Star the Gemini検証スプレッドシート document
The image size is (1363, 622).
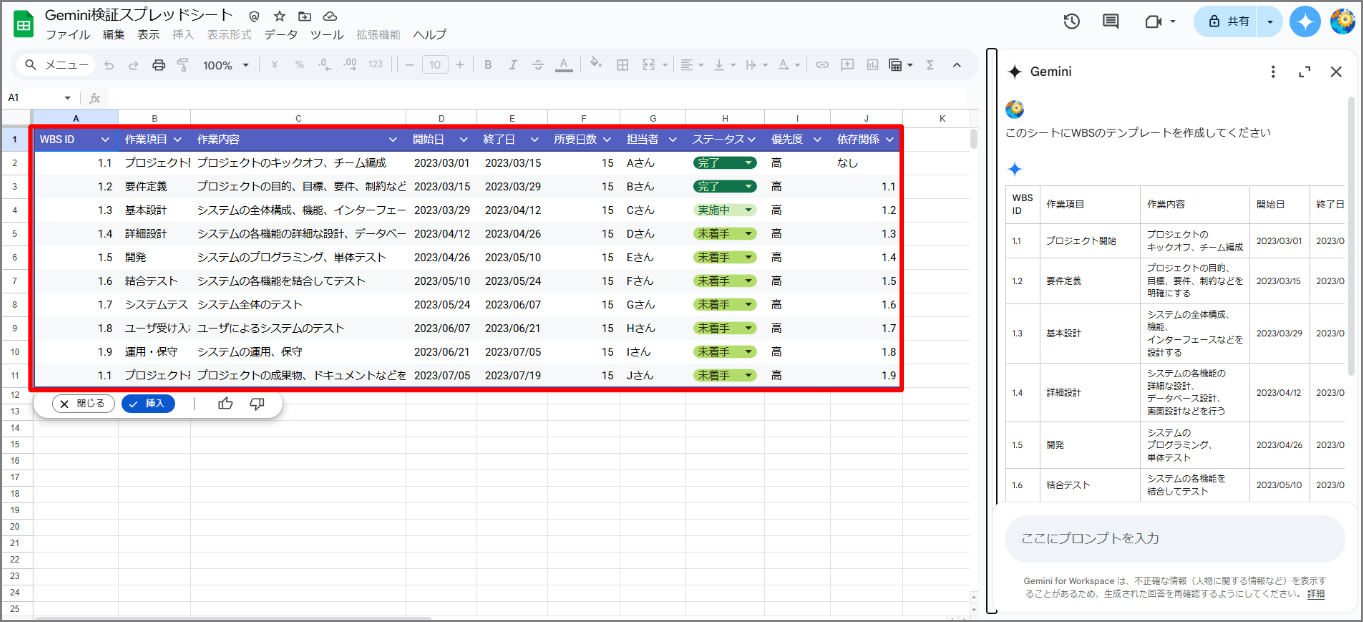point(279,17)
